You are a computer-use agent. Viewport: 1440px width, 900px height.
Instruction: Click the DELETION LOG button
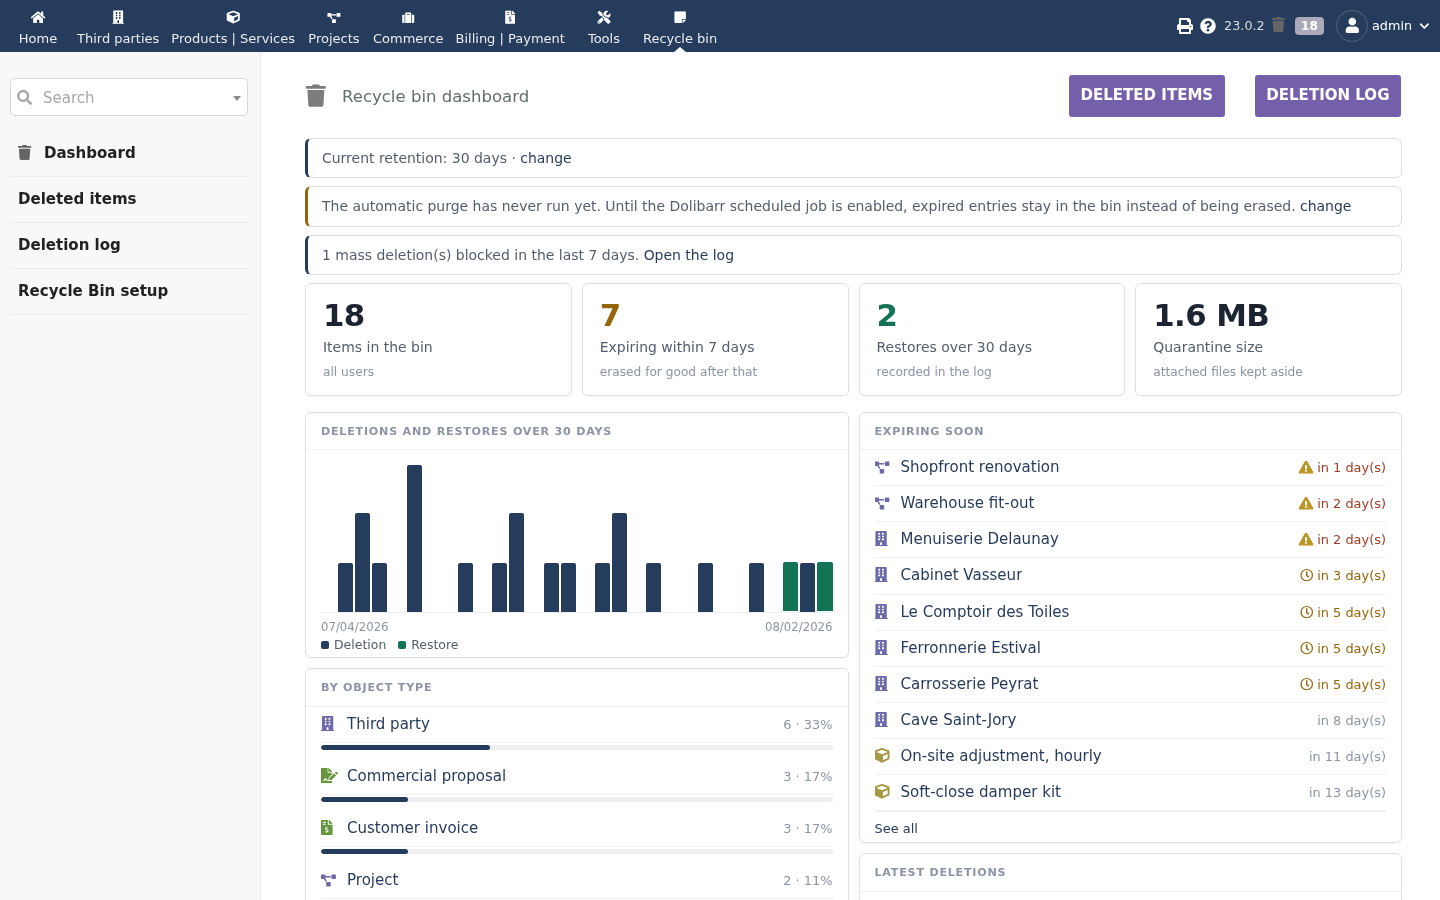click(x=1328, y=96)
